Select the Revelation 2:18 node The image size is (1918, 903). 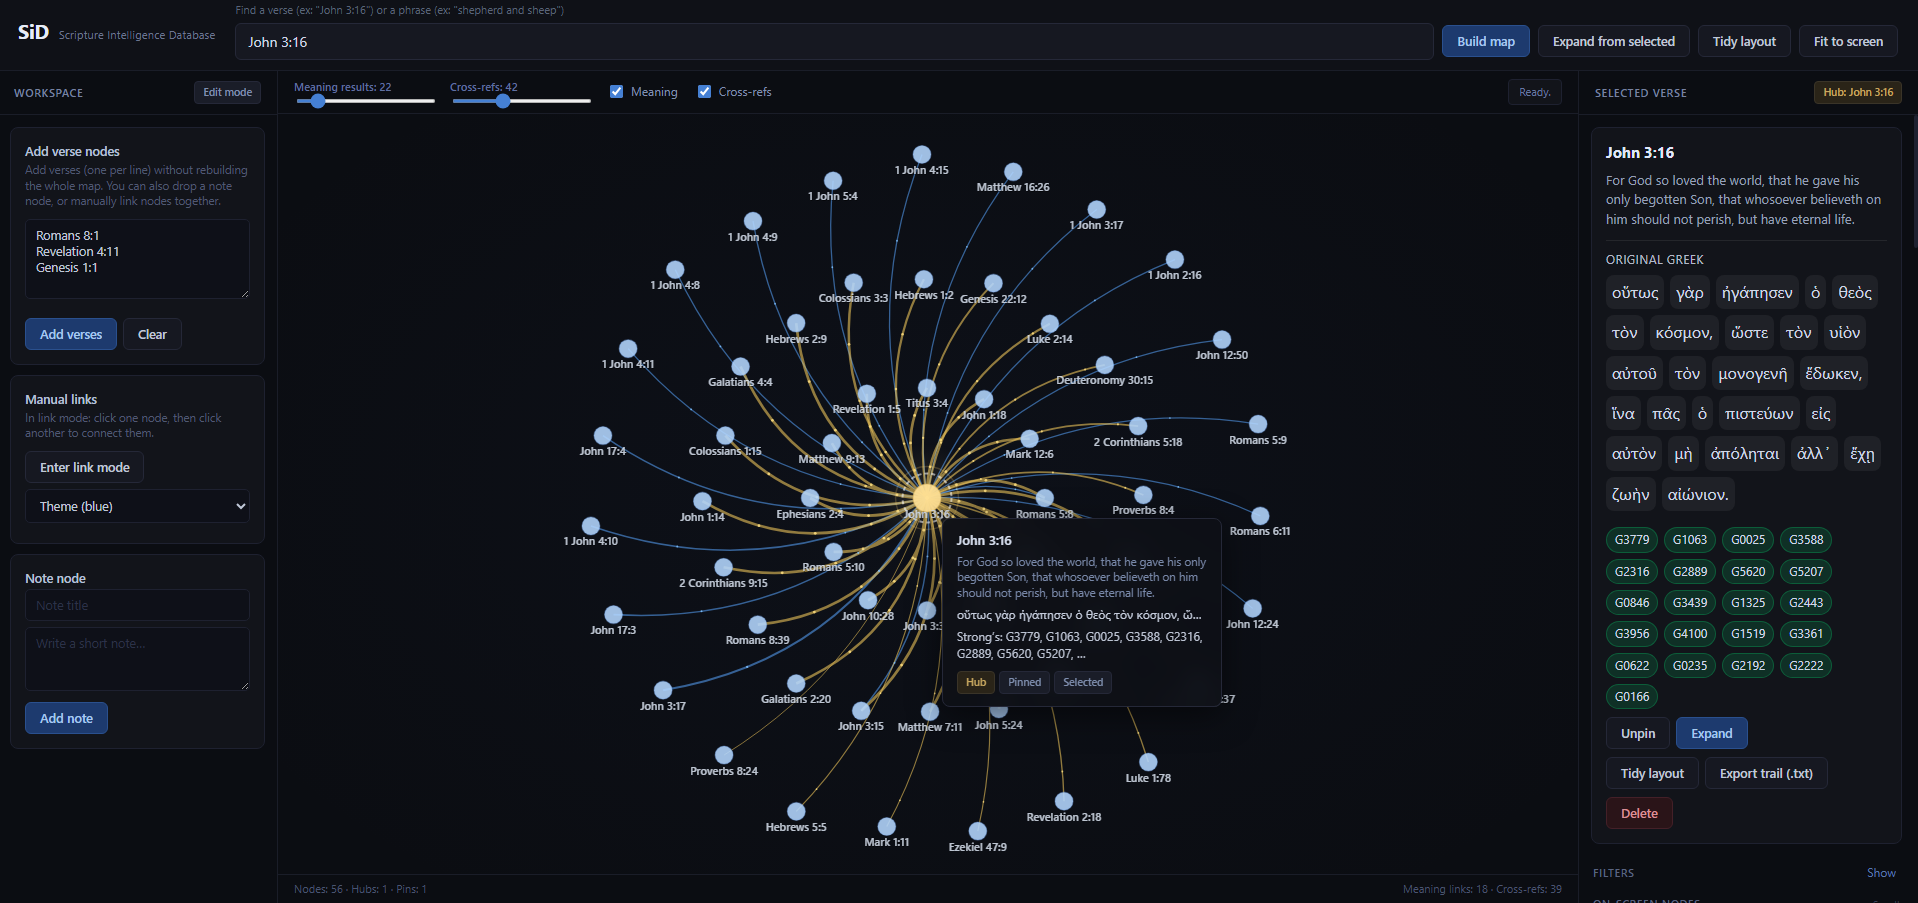(x=1064, y=801)
